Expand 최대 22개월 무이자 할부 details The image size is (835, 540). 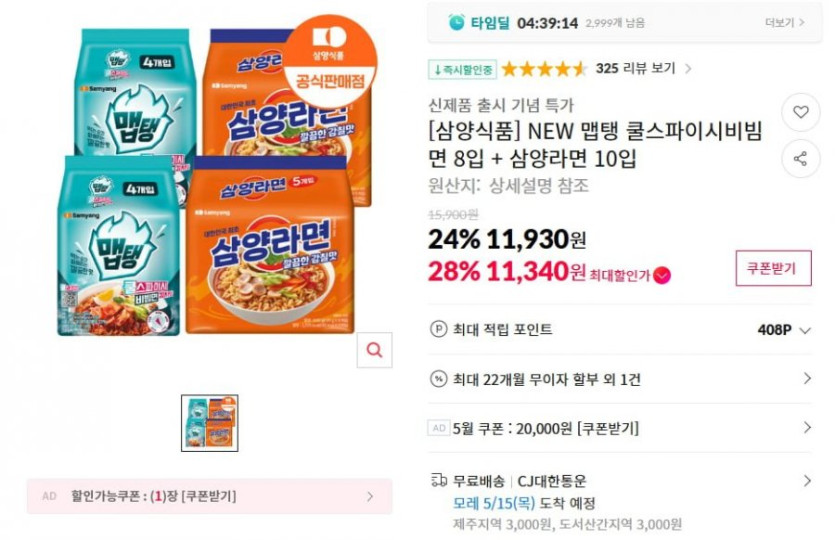click(620, 379)
